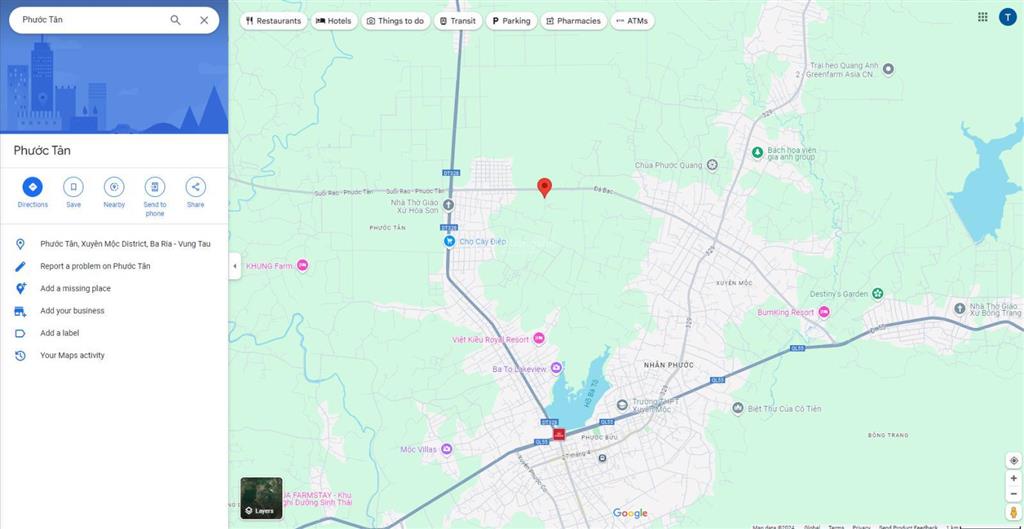Select Chợ Cây Điệp market marker
1024x529 pixels.
(449, 241)
